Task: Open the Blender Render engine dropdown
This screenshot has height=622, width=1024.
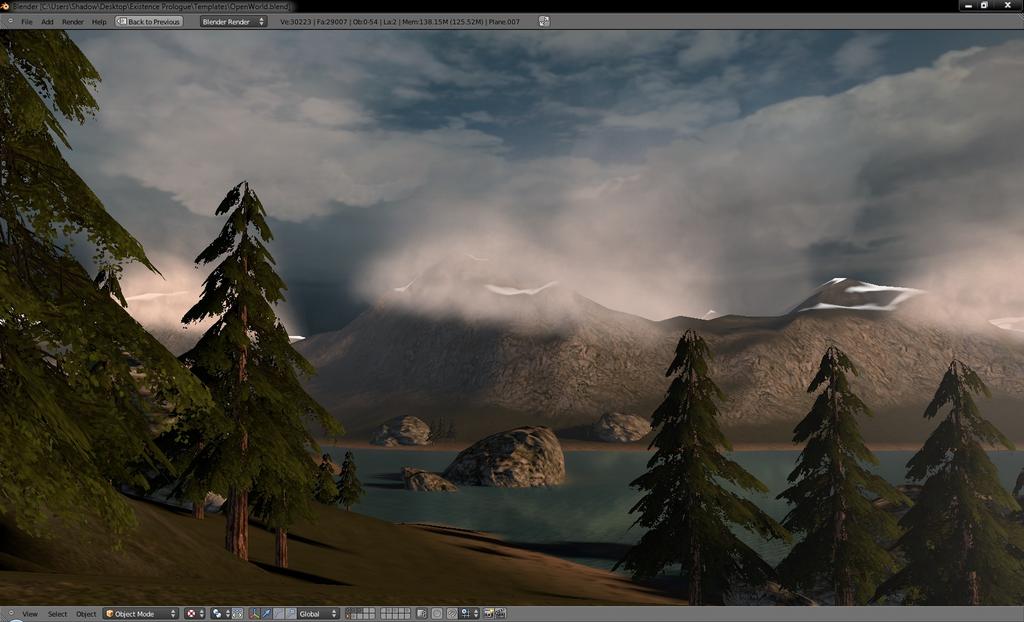Action: [x=233, y=22]
